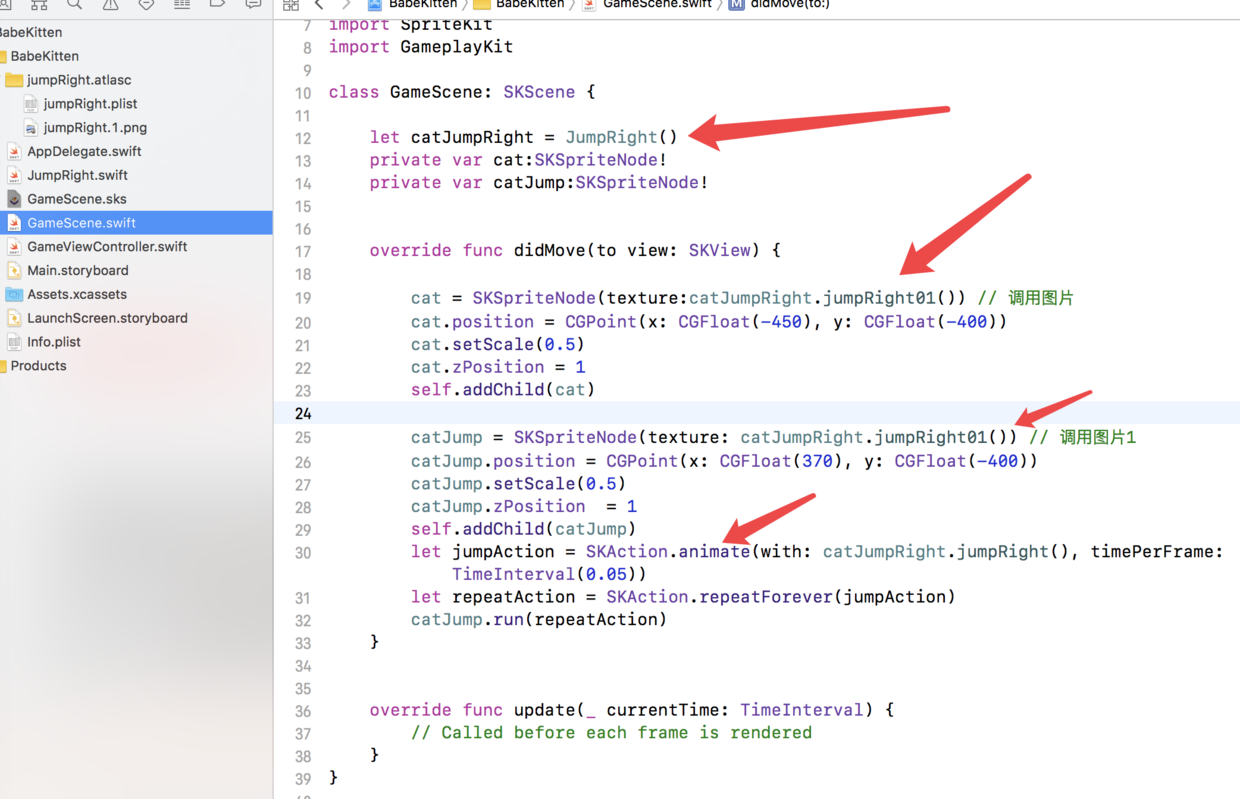Image resolution: width=1240 pixels, height=799 pixels.
Task: Click 'didMove' function name
Action: click(550, 250)
